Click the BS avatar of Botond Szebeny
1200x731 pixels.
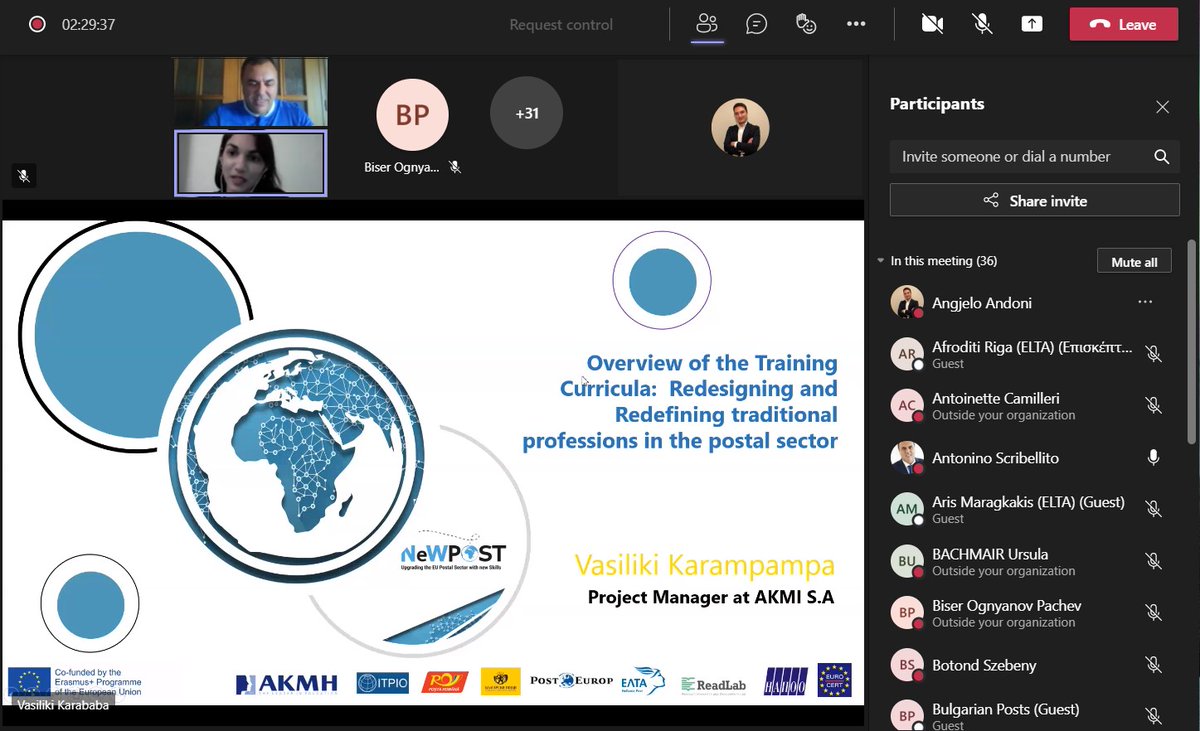coord(907,664)
